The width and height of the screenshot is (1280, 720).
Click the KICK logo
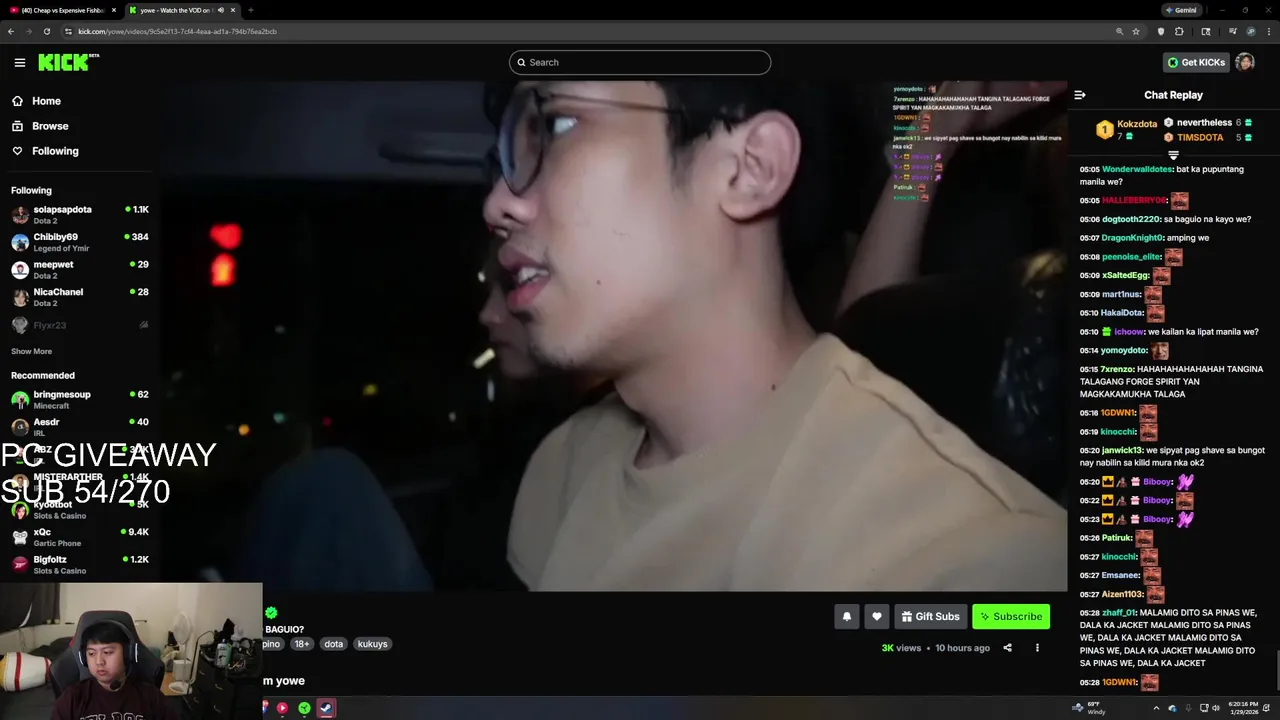pyautogui.click(x=68, y=62)
